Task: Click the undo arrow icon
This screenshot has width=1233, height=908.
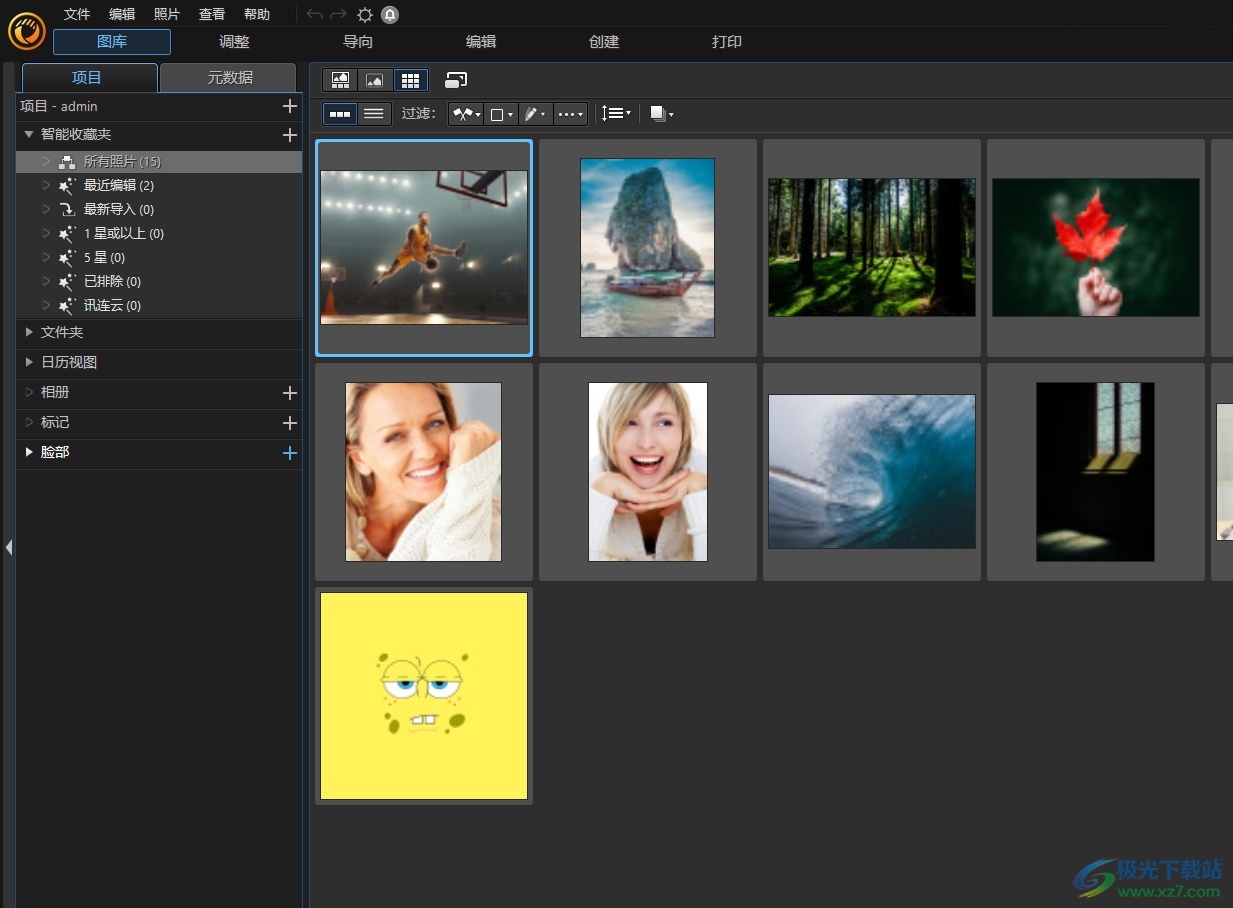Action: point(315,14)
